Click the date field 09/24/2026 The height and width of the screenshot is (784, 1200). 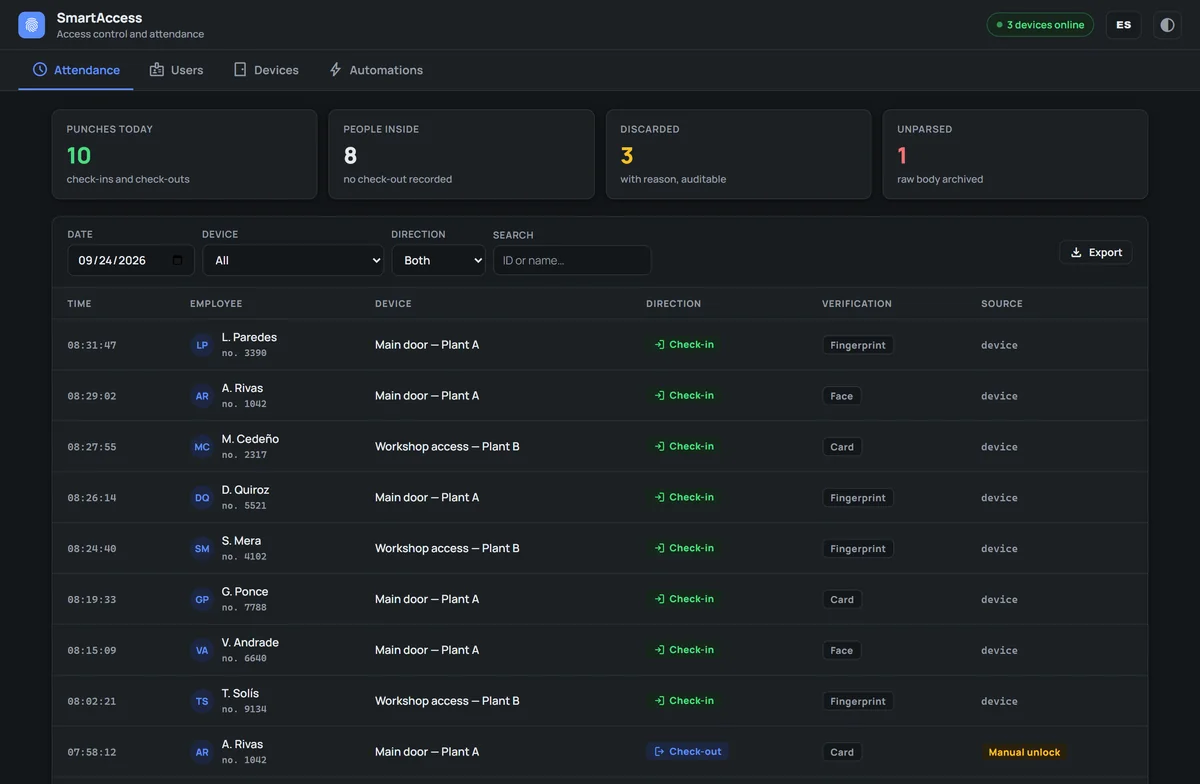pos(131,260)
